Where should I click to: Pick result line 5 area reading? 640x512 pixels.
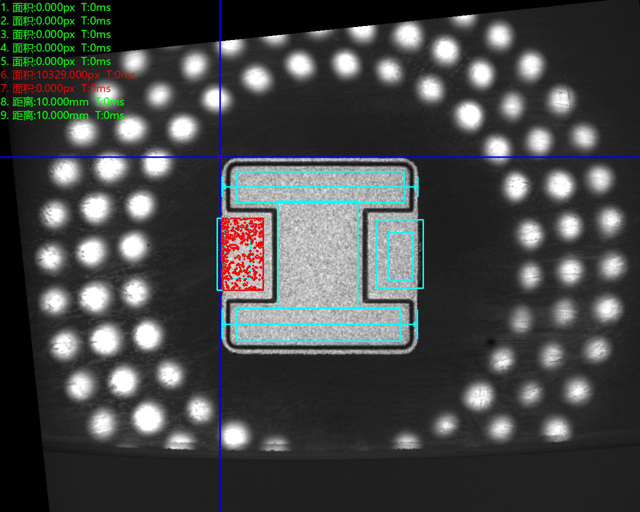[55, 61]
